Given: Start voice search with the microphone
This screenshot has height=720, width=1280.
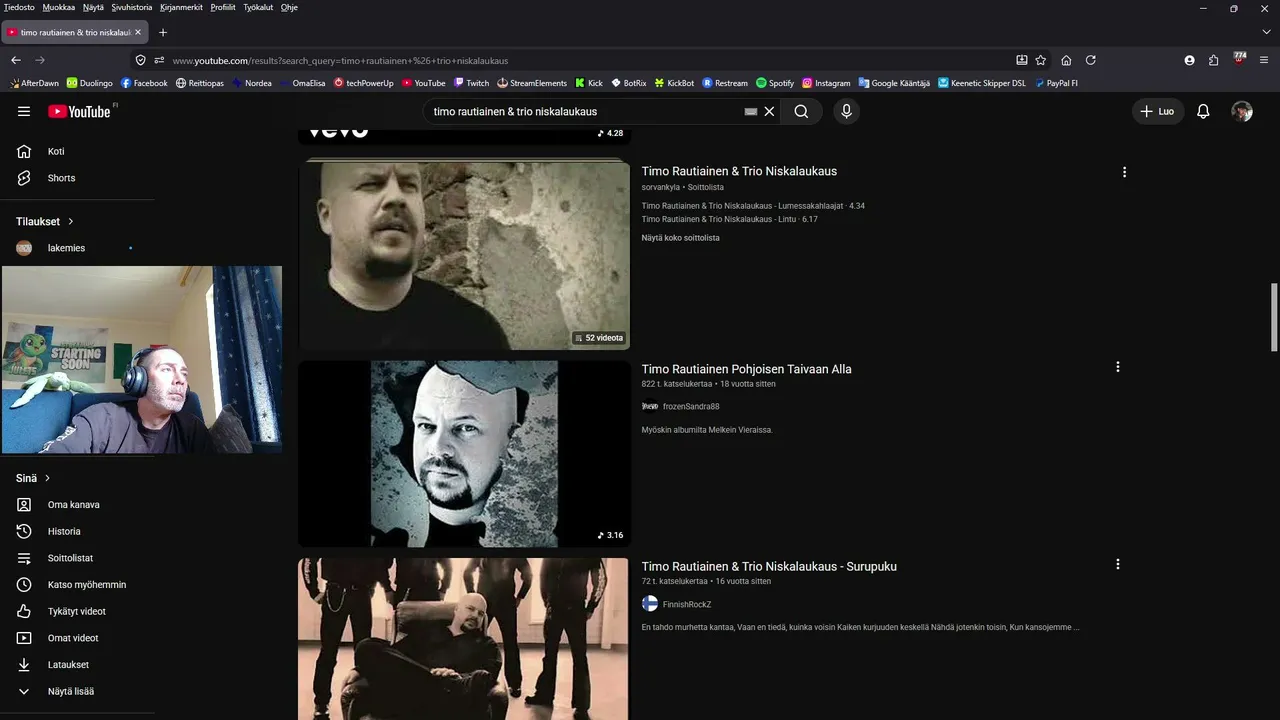Looking at the screenshot, I should 846,112.
